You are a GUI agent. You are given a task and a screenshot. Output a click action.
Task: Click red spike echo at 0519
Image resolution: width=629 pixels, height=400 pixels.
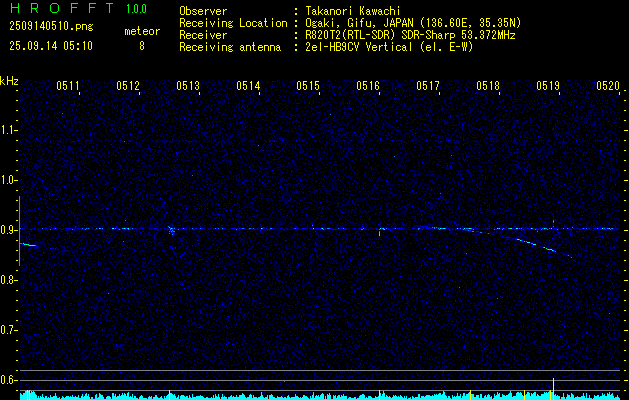pyautogui.click(x=553, y=223)
